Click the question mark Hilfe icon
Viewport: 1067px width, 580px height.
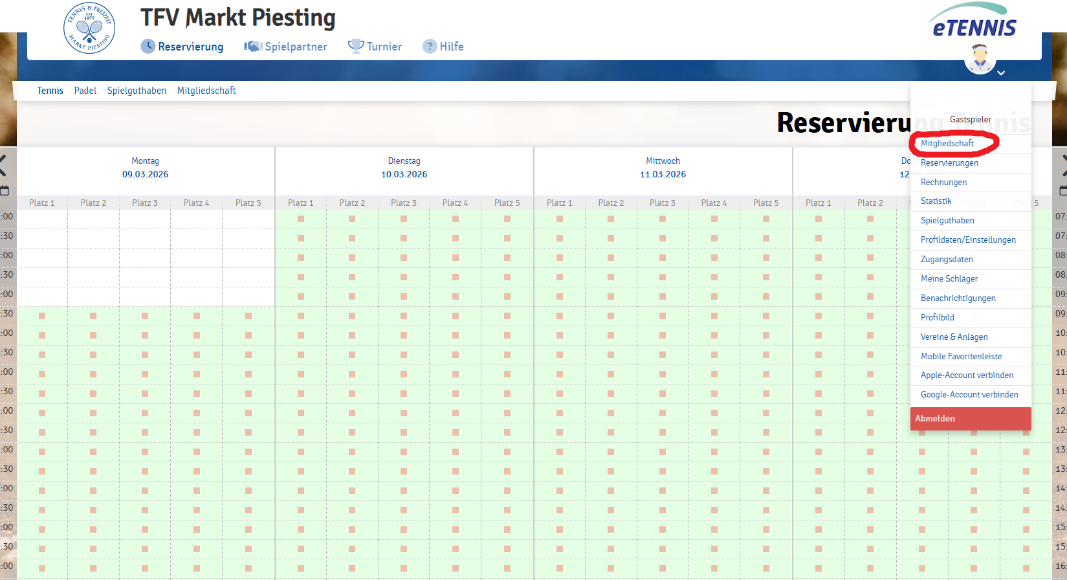tap(430, 46)
